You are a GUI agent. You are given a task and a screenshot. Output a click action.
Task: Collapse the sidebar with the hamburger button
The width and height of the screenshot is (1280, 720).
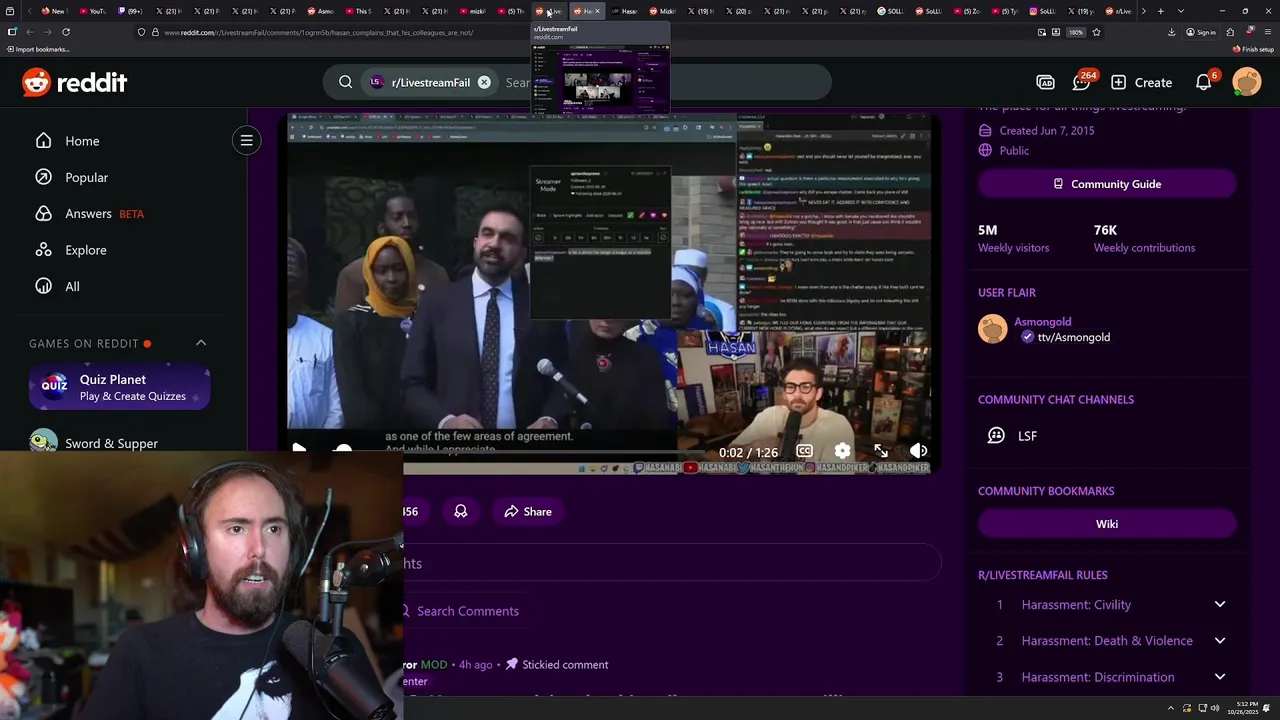246,140
